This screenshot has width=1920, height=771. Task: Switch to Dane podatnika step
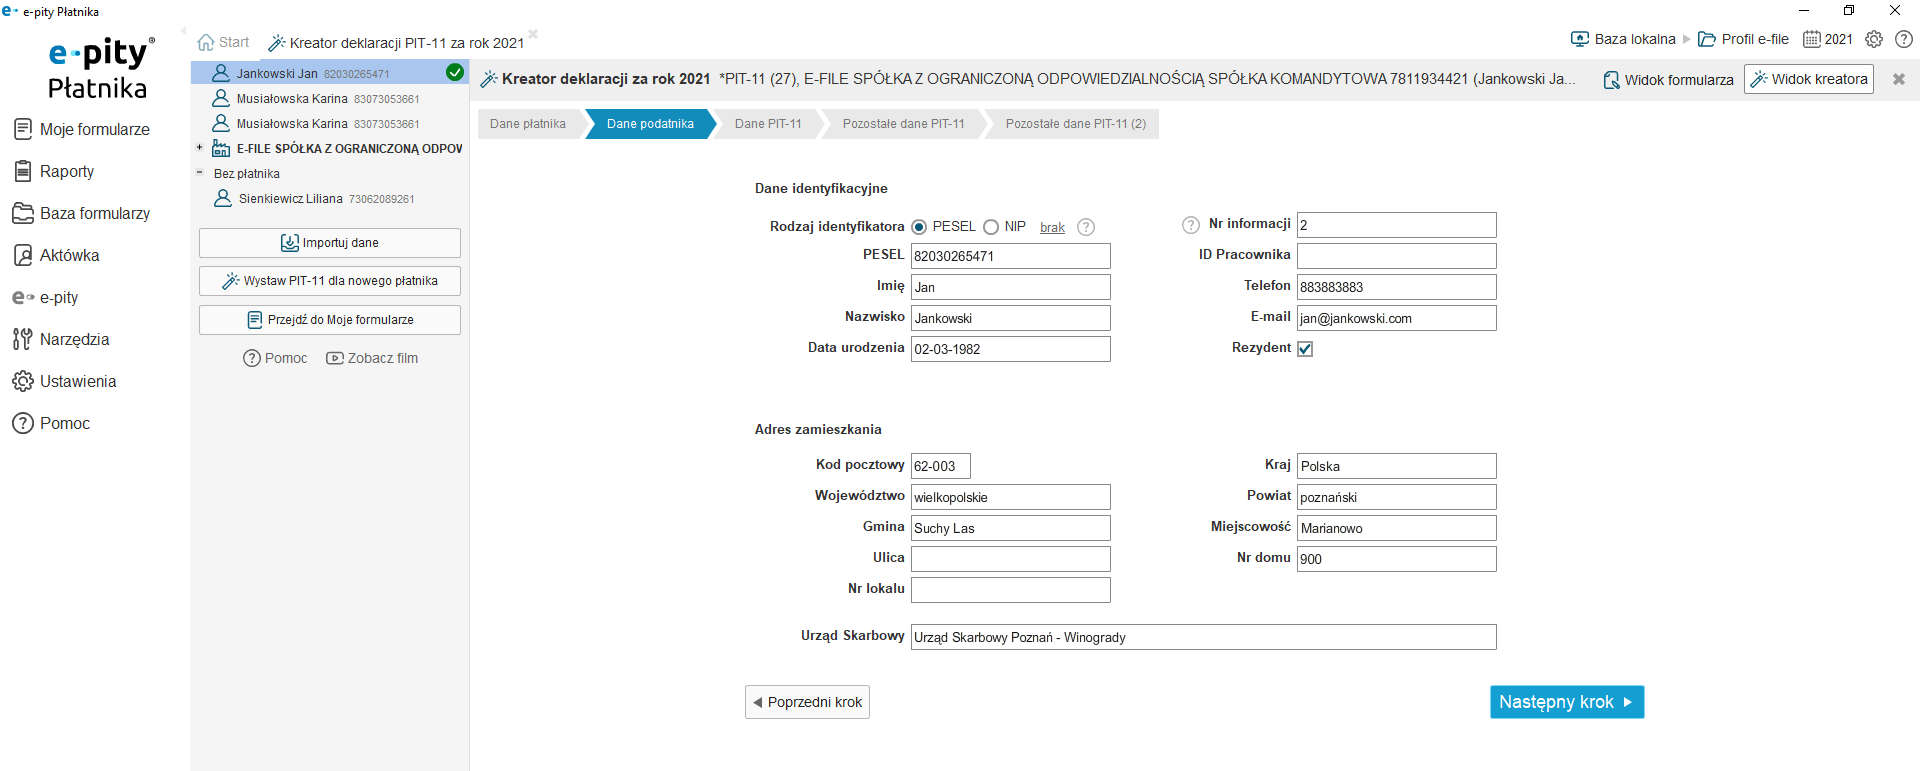(x=650, y=124)
